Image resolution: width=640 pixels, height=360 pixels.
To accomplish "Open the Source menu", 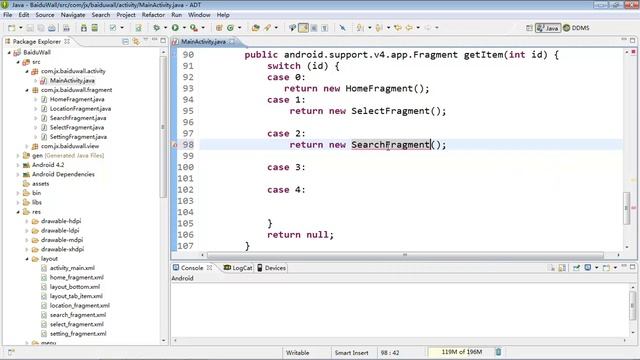I will pos(45,15).
